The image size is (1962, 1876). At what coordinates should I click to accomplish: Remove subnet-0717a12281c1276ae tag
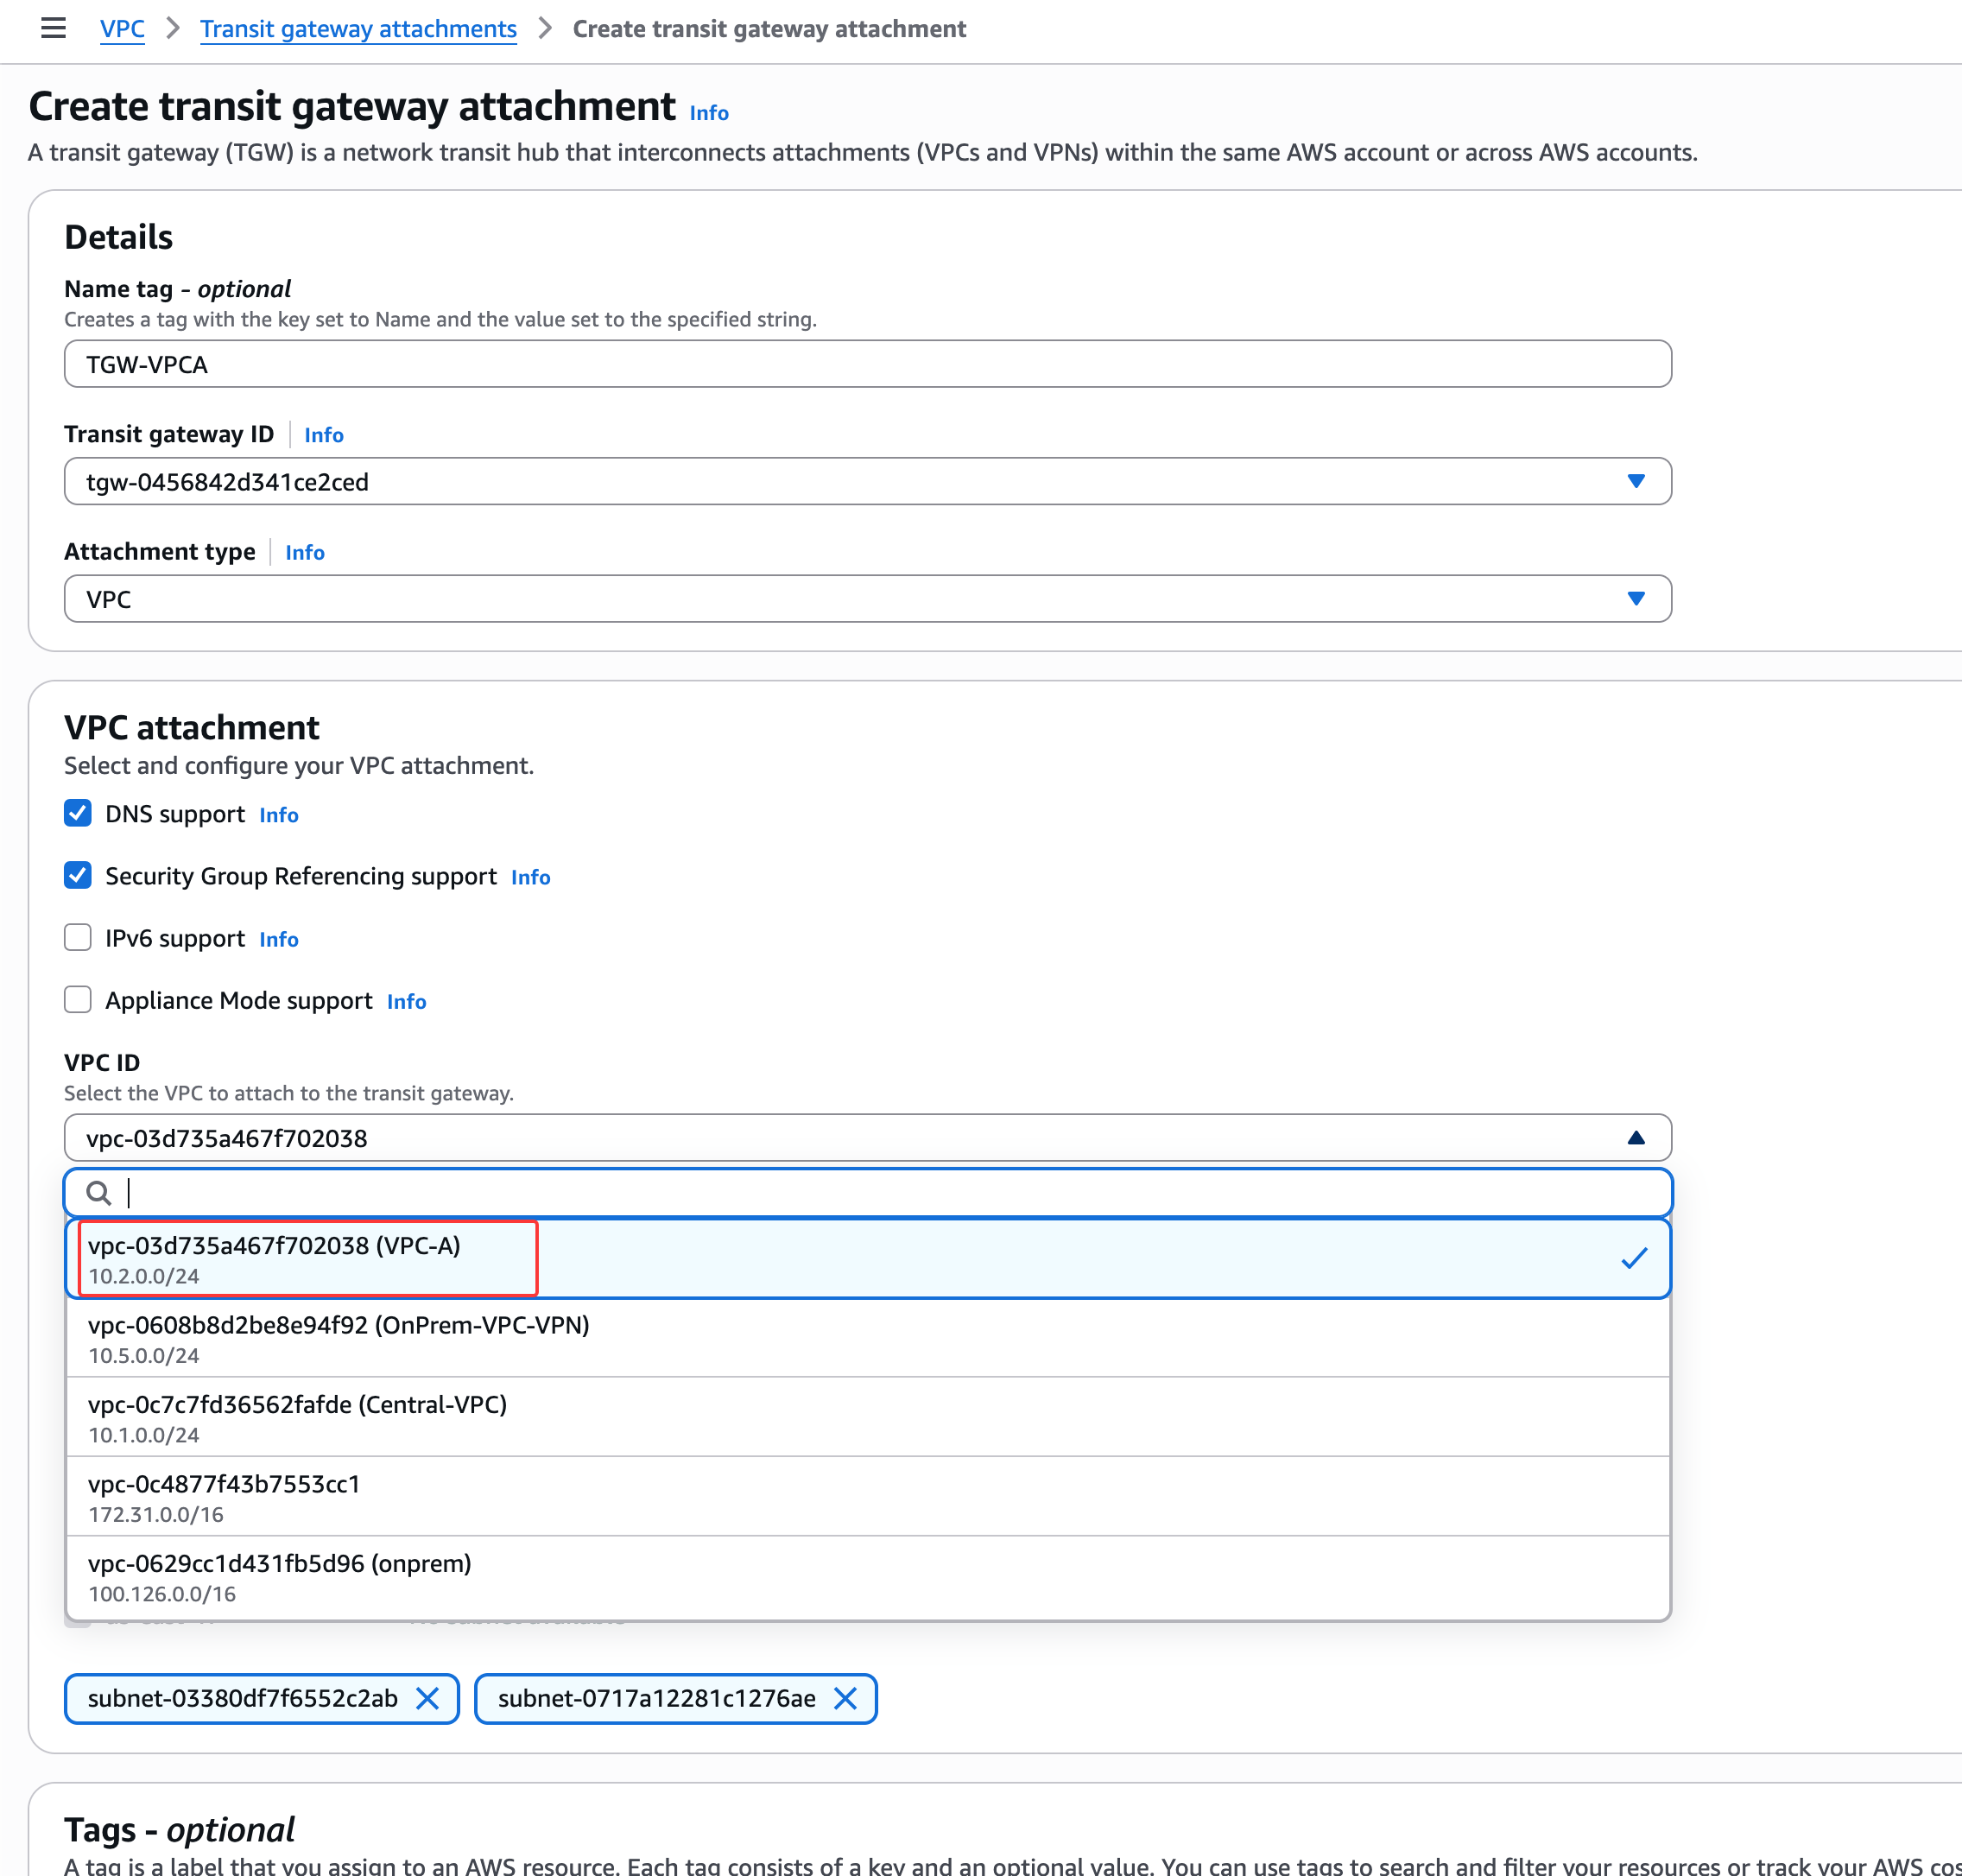click(x=845, y=1698)
